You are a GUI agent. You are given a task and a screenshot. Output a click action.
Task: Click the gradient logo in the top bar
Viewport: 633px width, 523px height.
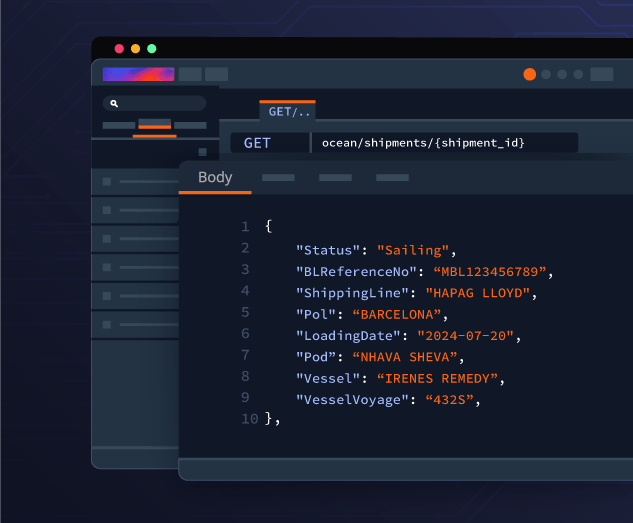[x=138, y=74]
